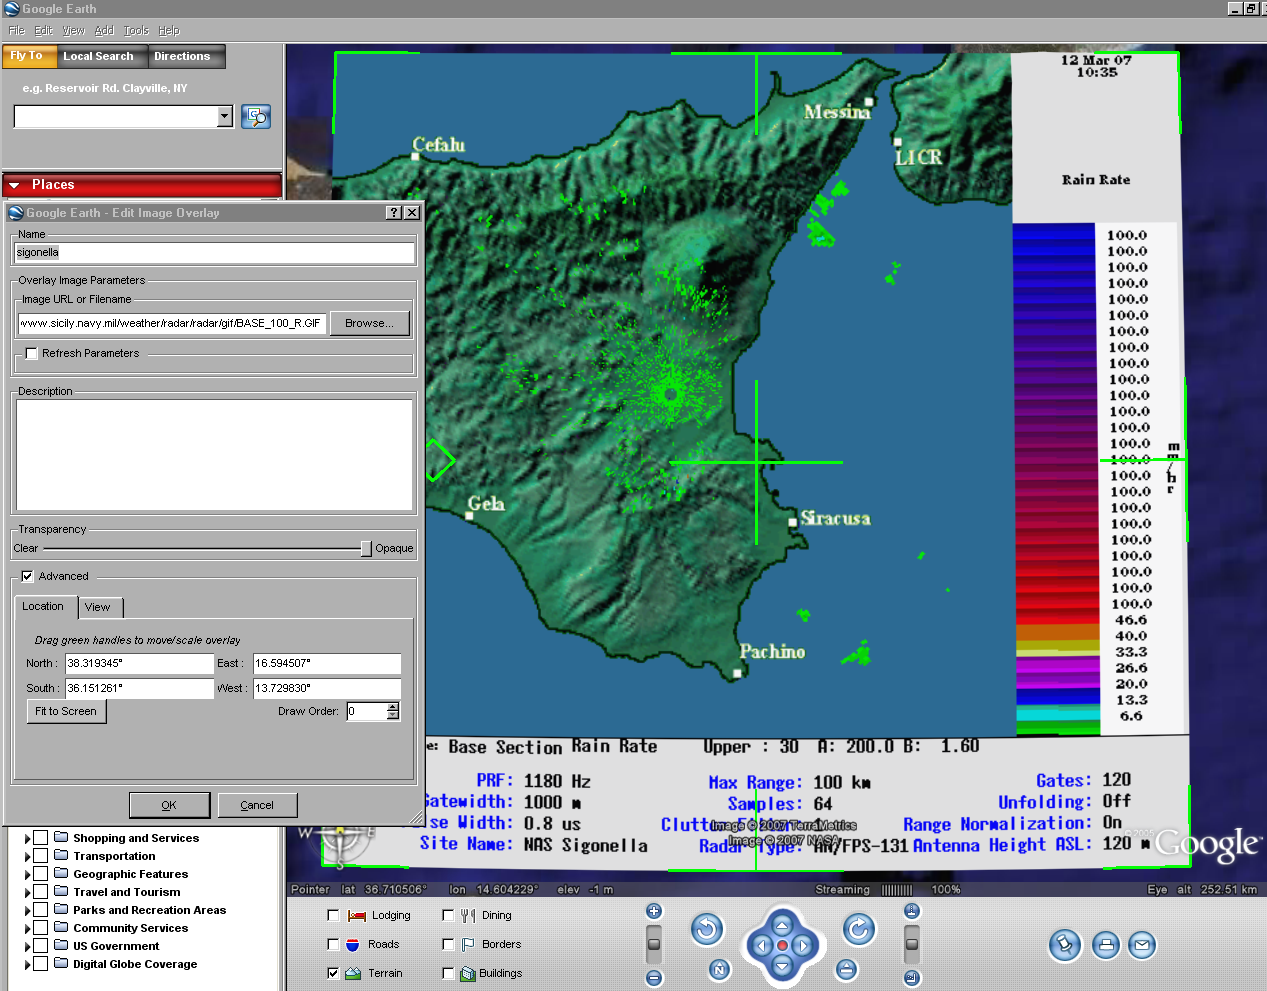
Task: Reset north with the N button
Action: (719, 969)
